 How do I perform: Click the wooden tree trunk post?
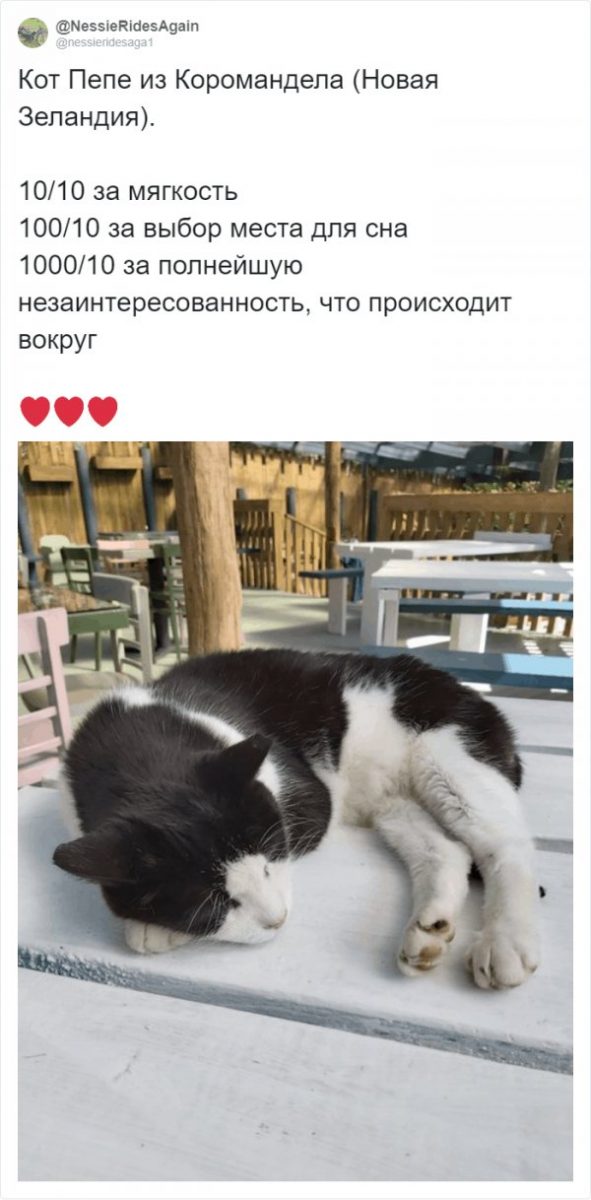pos(210,548)
